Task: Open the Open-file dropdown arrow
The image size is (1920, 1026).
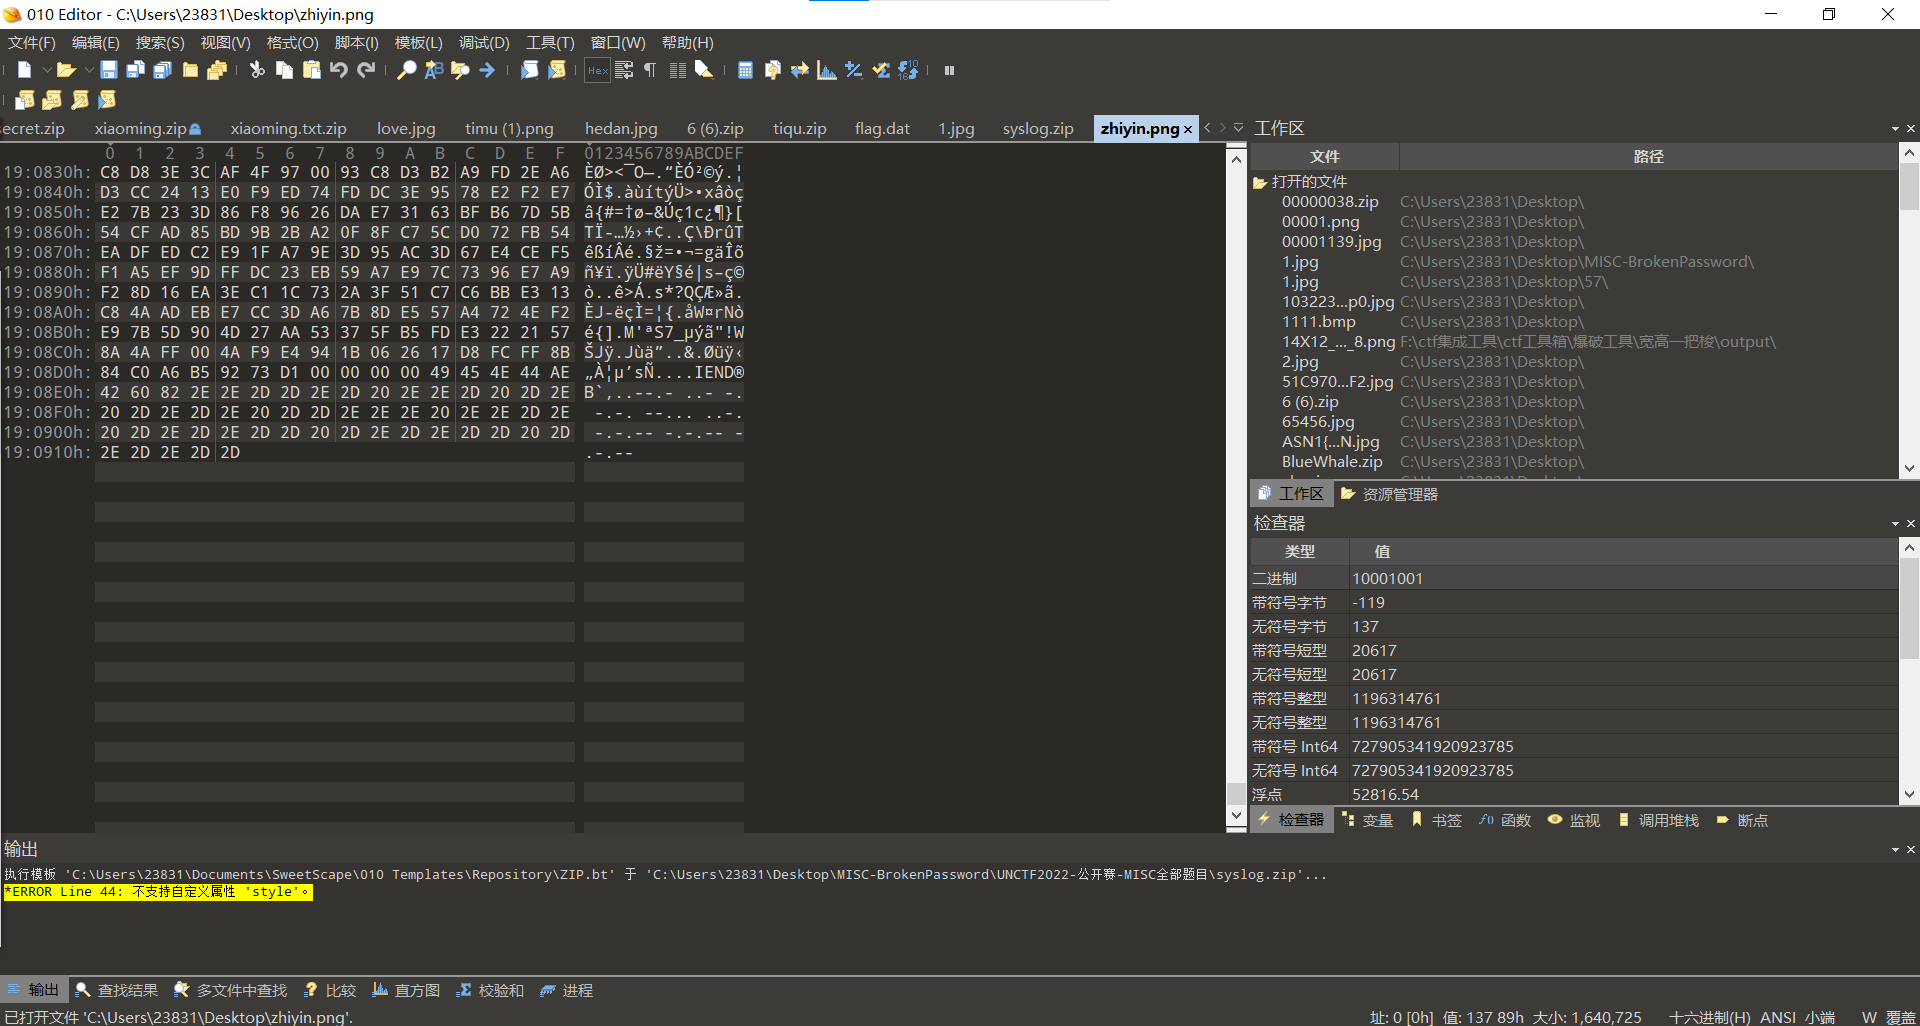Action: tap(88, 70)
